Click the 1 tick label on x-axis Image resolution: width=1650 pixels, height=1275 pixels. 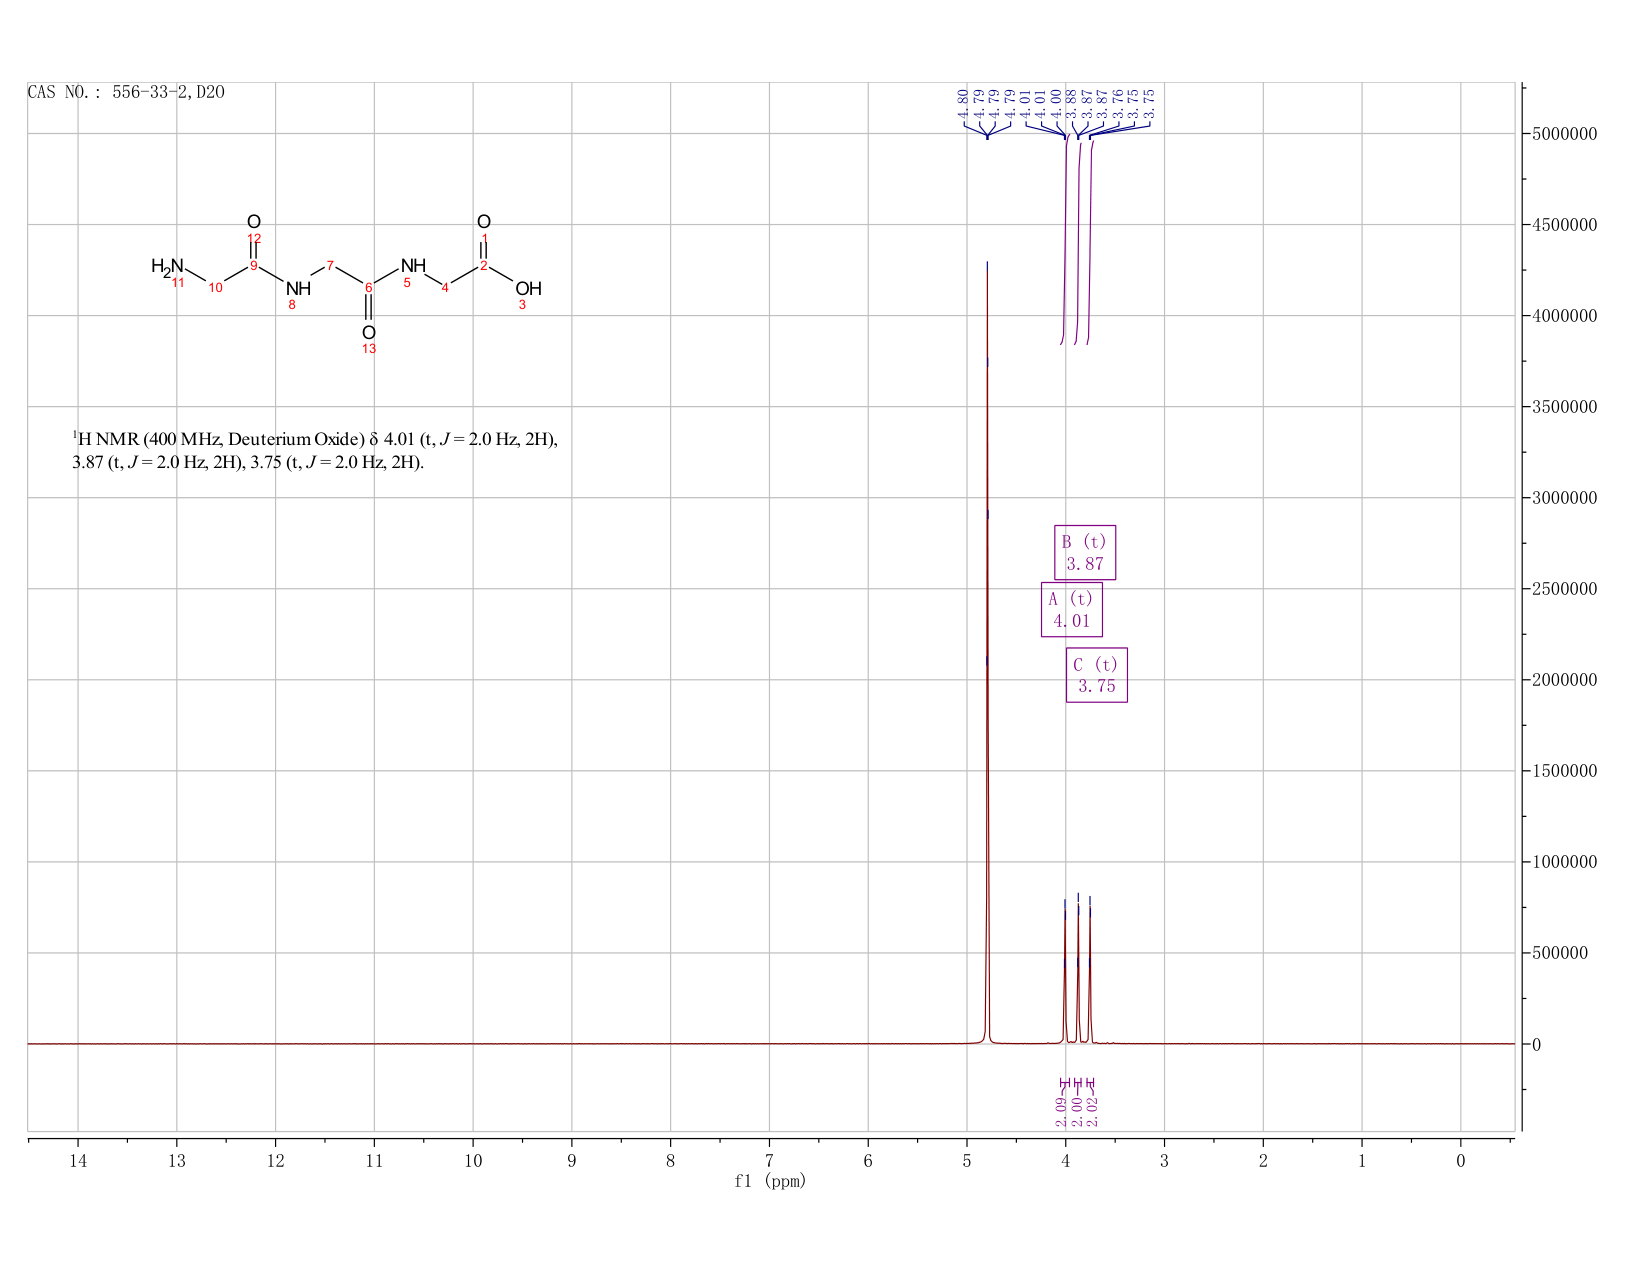point(1362,1161)
